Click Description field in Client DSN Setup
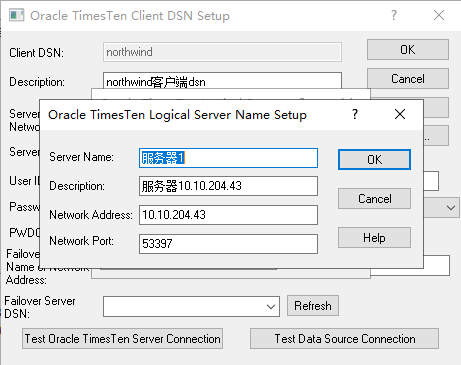Image resolution: width=461 pixels, height=365 pixels. [222, 81]
